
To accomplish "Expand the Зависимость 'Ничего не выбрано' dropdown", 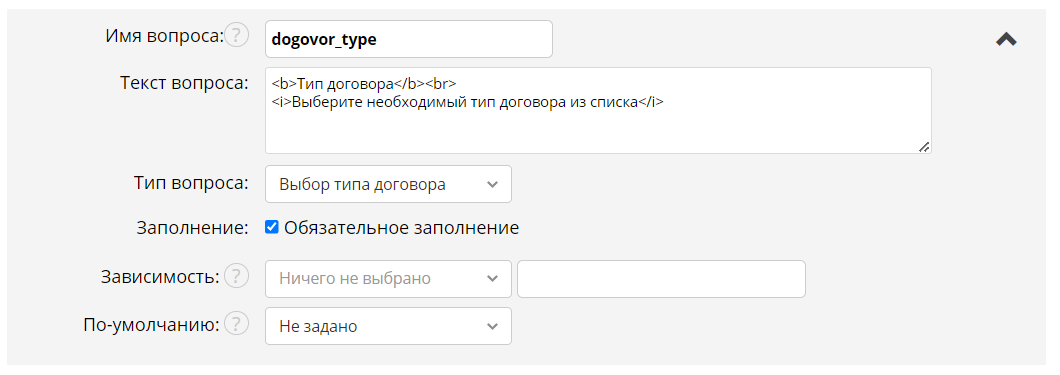I will pyautogui.click(x=388, y=278).
